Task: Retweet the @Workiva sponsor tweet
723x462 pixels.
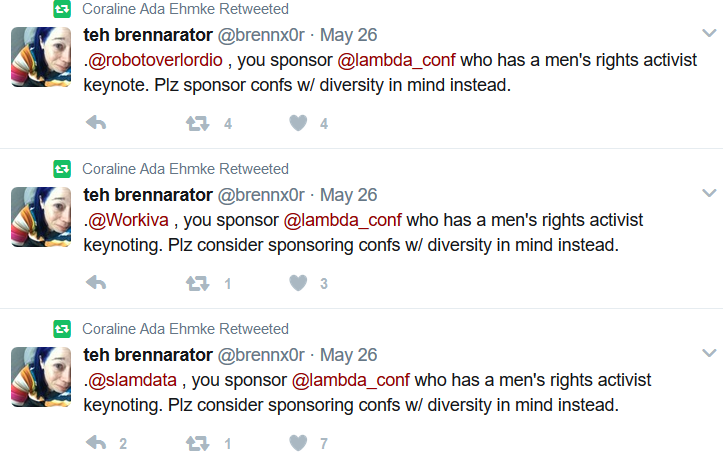Action: 197,283
